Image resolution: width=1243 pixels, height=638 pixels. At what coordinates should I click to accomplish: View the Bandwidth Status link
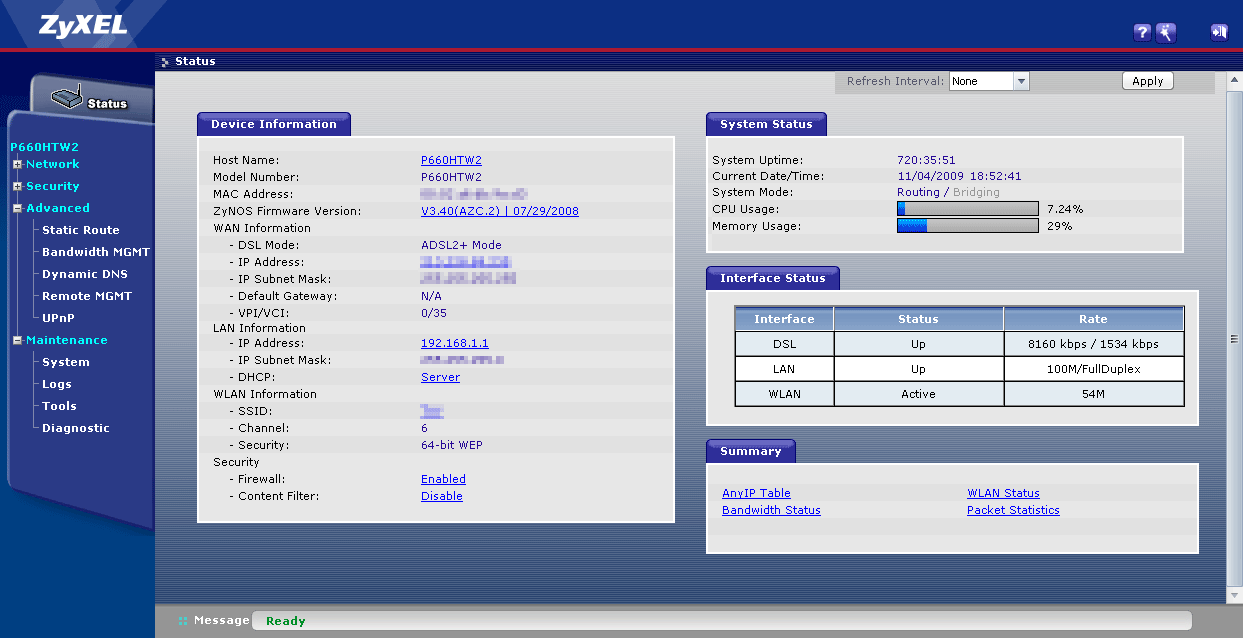point(771,510)
